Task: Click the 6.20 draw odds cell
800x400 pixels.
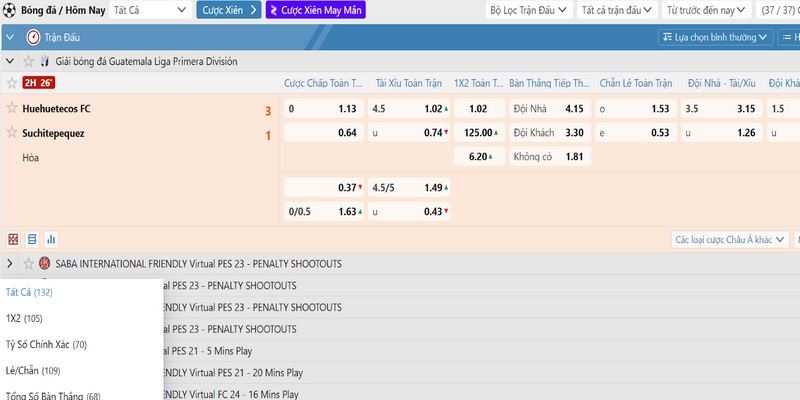Action: 478,157
